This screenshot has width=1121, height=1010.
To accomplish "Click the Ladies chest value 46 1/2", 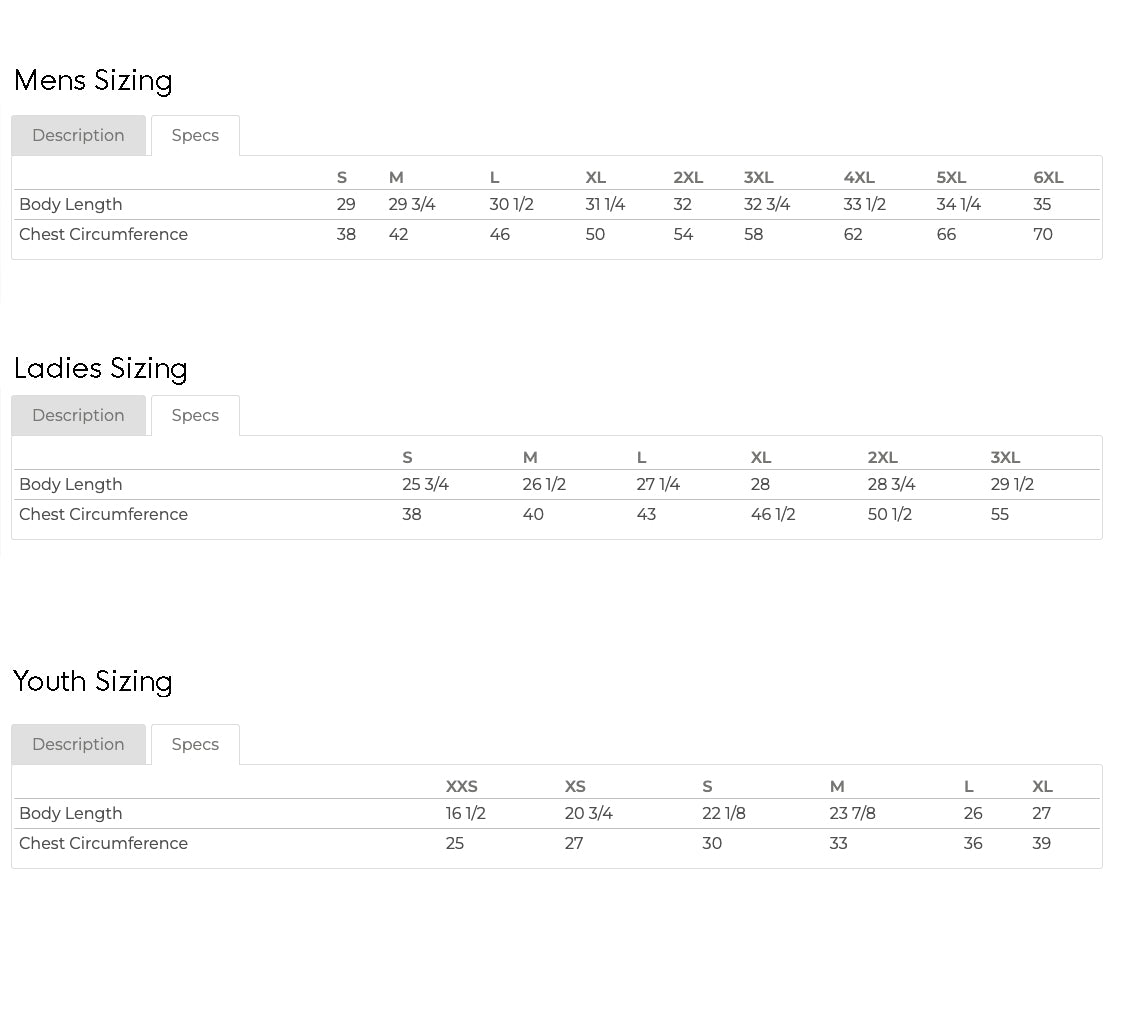I will 773,515.
